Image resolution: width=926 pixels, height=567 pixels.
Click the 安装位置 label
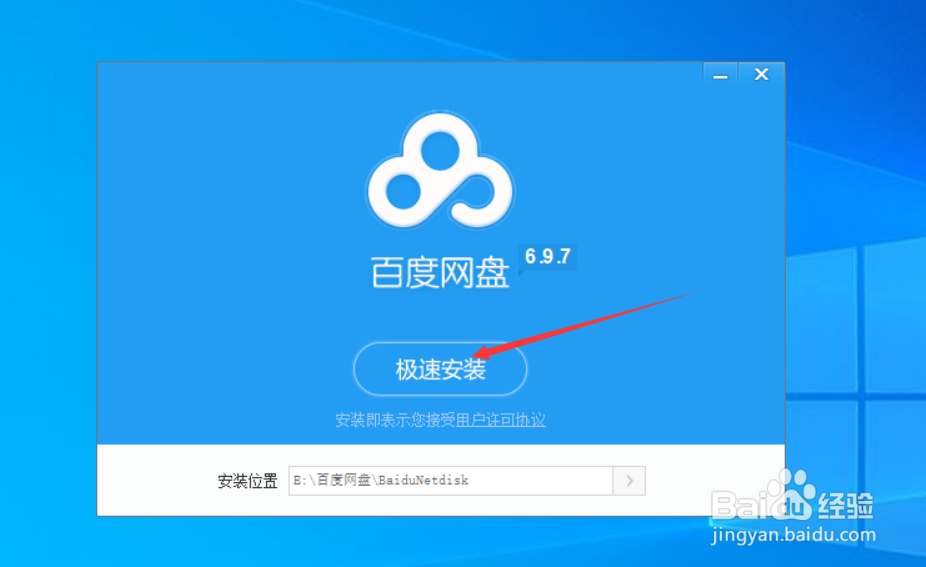(x=247, y=481)
